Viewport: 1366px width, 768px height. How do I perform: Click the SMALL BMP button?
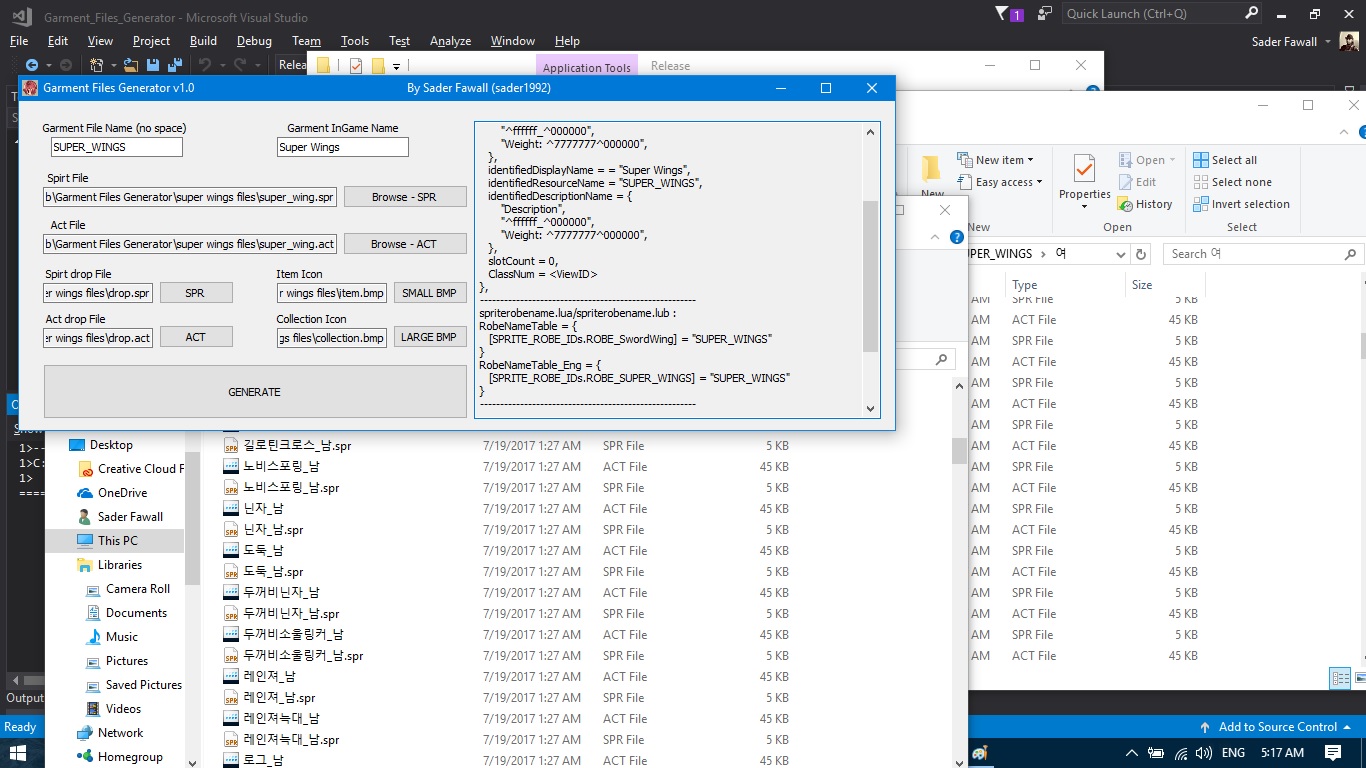[430, 293]
